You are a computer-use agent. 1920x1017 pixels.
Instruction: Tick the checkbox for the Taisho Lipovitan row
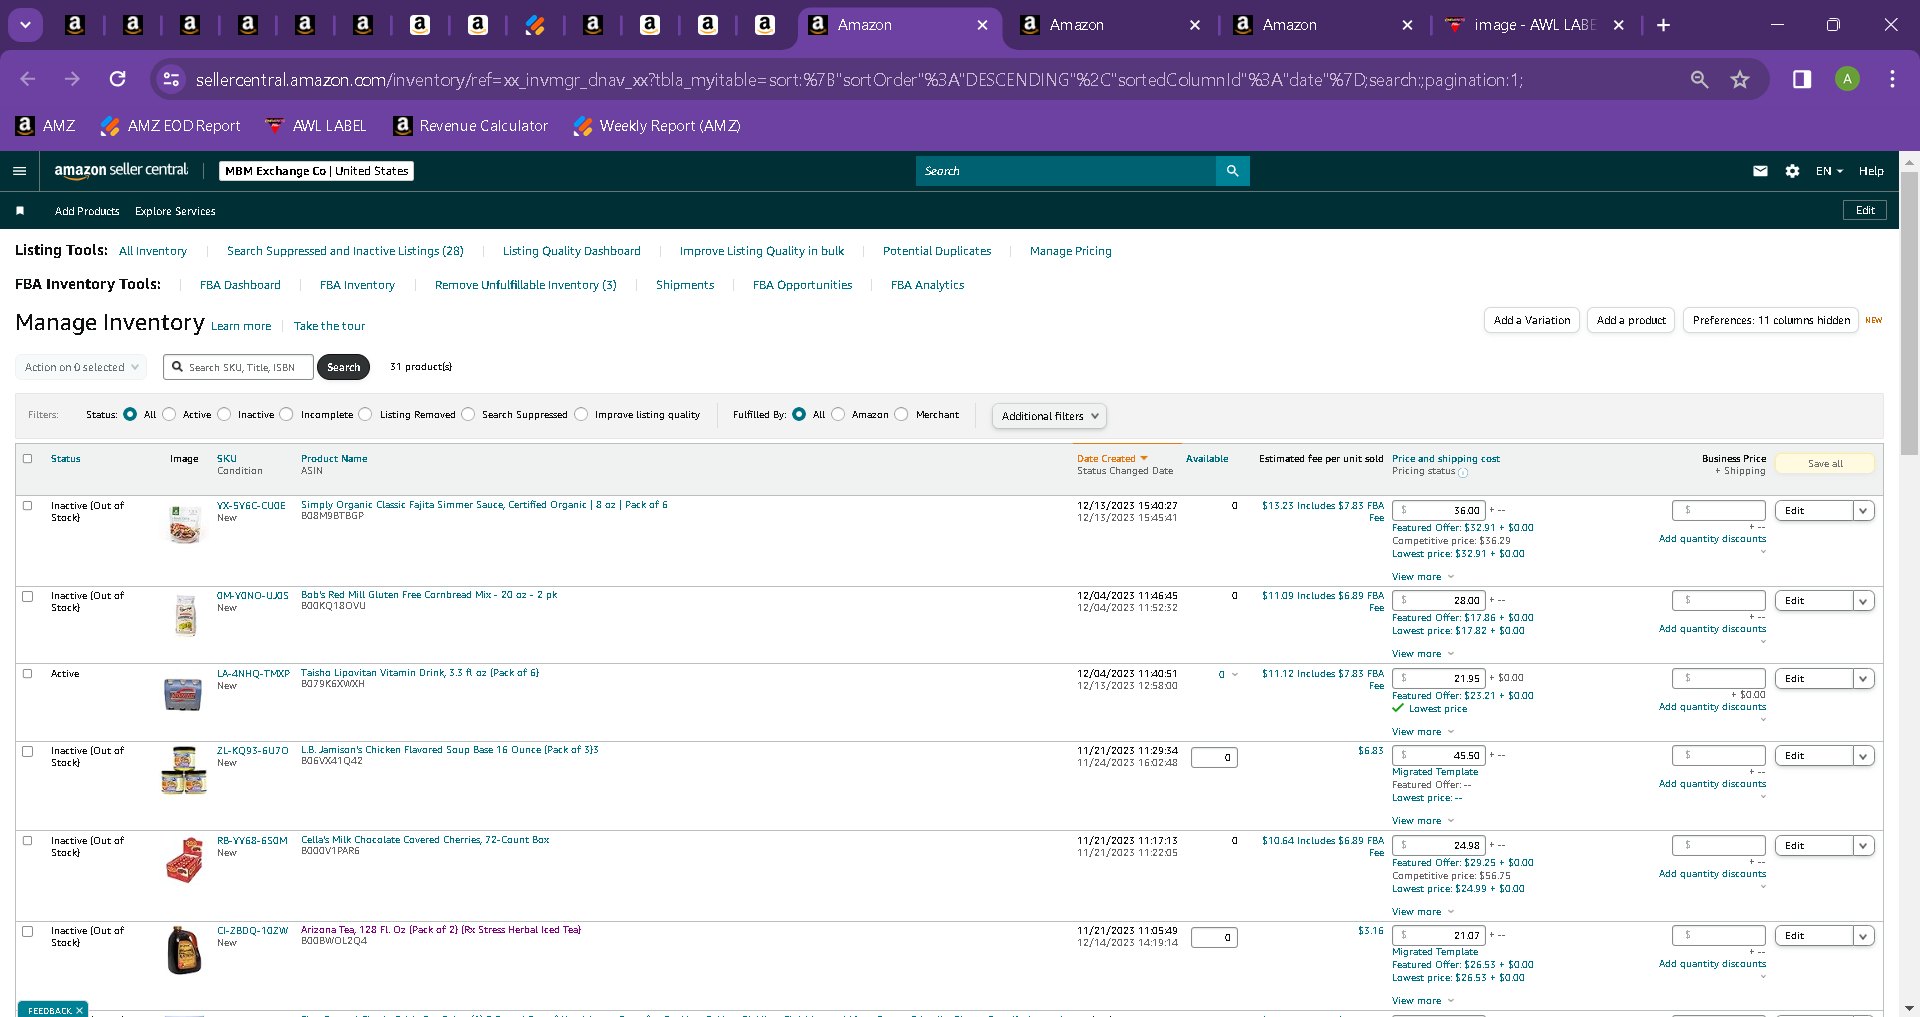point(28,674)
